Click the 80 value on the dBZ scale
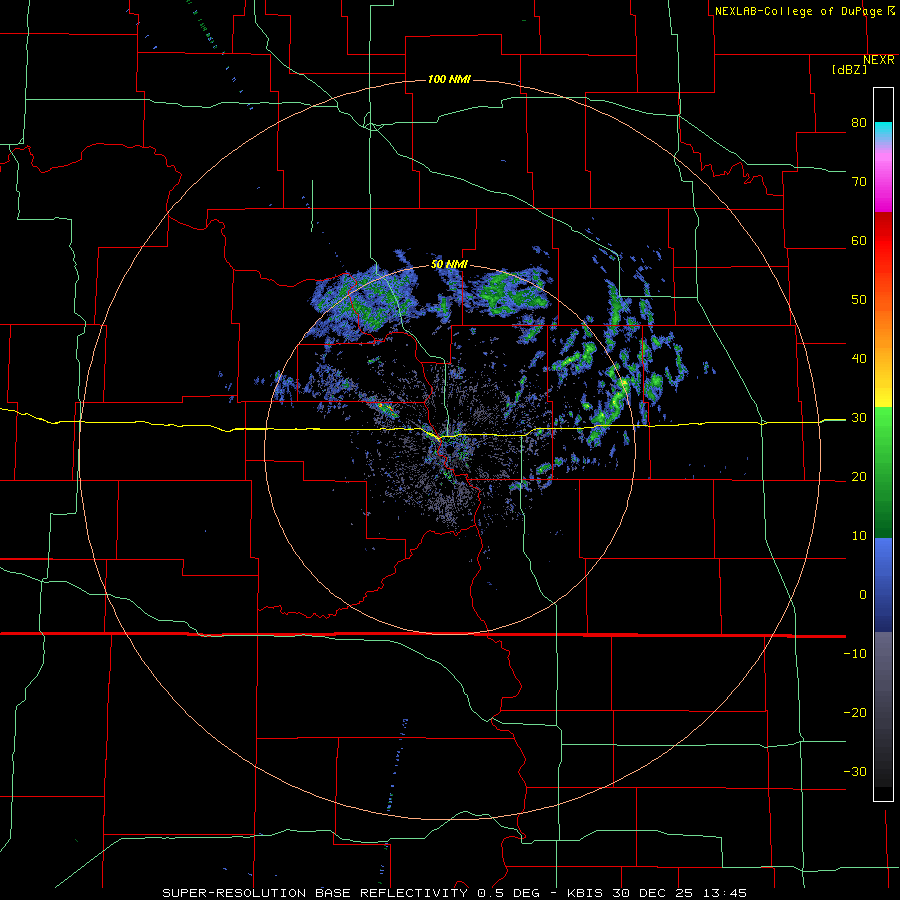Viewport: 900px width, 900px height. pyautogui.click(x=859, y=123)
